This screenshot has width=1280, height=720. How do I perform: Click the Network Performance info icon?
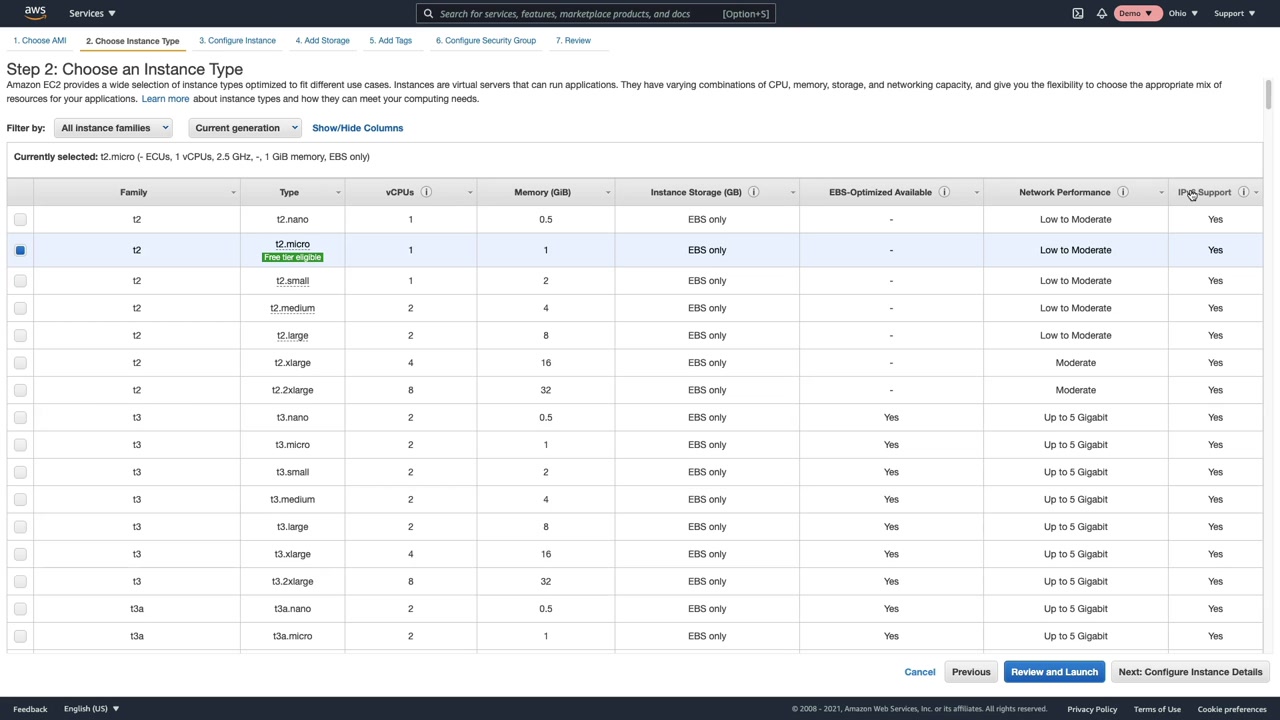point(1123,192)
